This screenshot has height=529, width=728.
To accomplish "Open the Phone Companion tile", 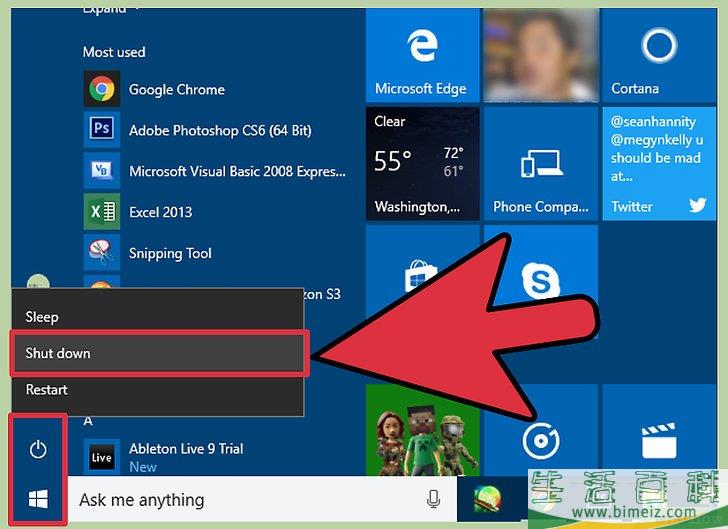I will [539, 163].
